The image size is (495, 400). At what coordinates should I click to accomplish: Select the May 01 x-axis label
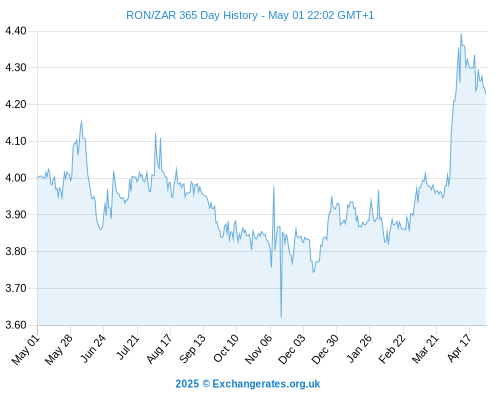click(x=26, y=349)
